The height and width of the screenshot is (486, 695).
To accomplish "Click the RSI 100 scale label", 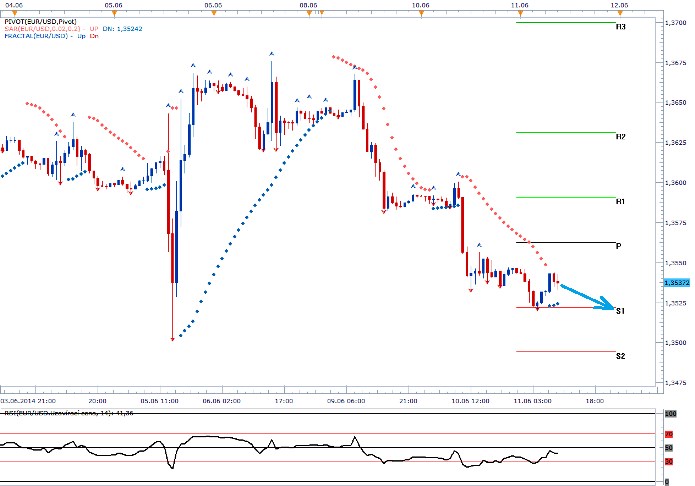I will tap(670, 413).
